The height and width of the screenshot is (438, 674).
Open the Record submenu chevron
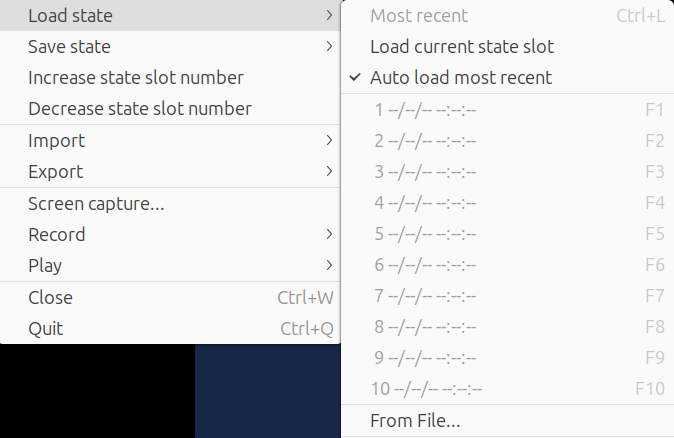coord(329,234)
